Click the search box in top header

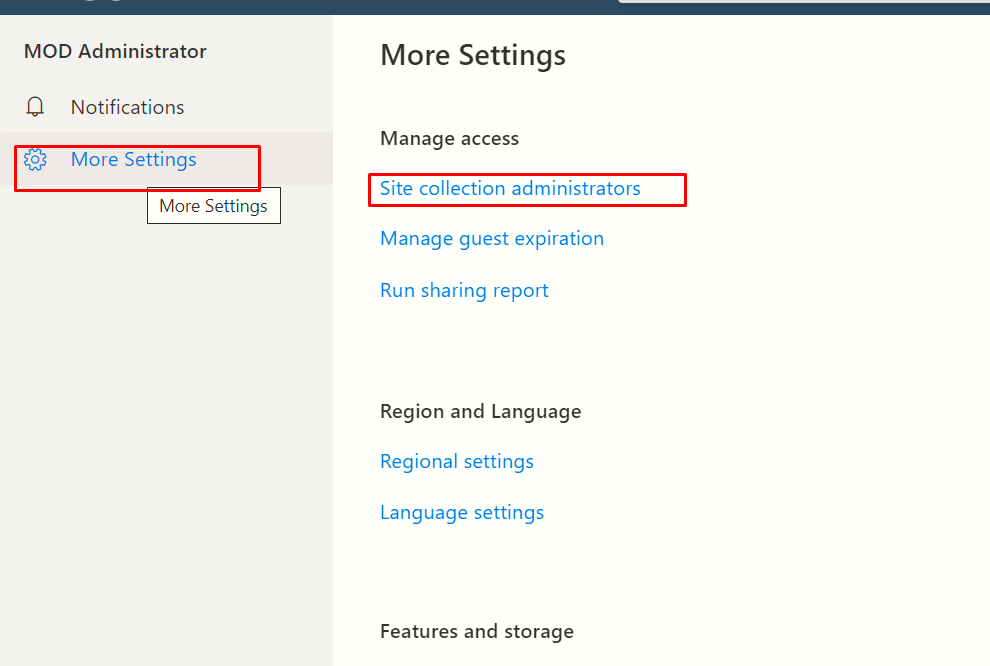coord(804,2)
